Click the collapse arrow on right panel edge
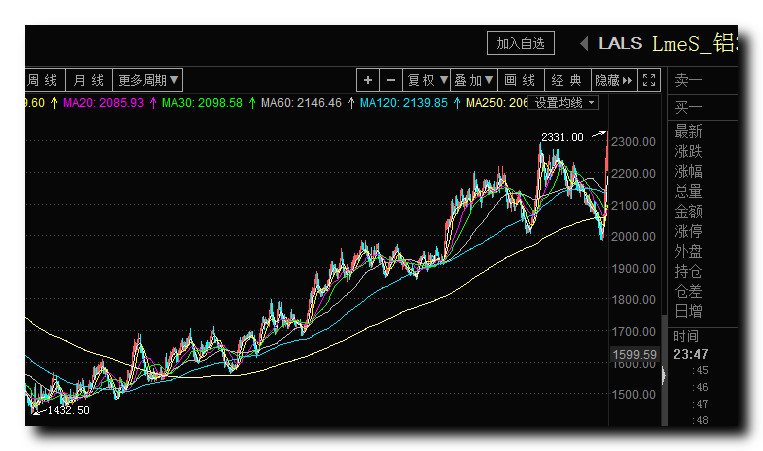Image resolution: width=763 pixels, height=451 pixels. 663,374
